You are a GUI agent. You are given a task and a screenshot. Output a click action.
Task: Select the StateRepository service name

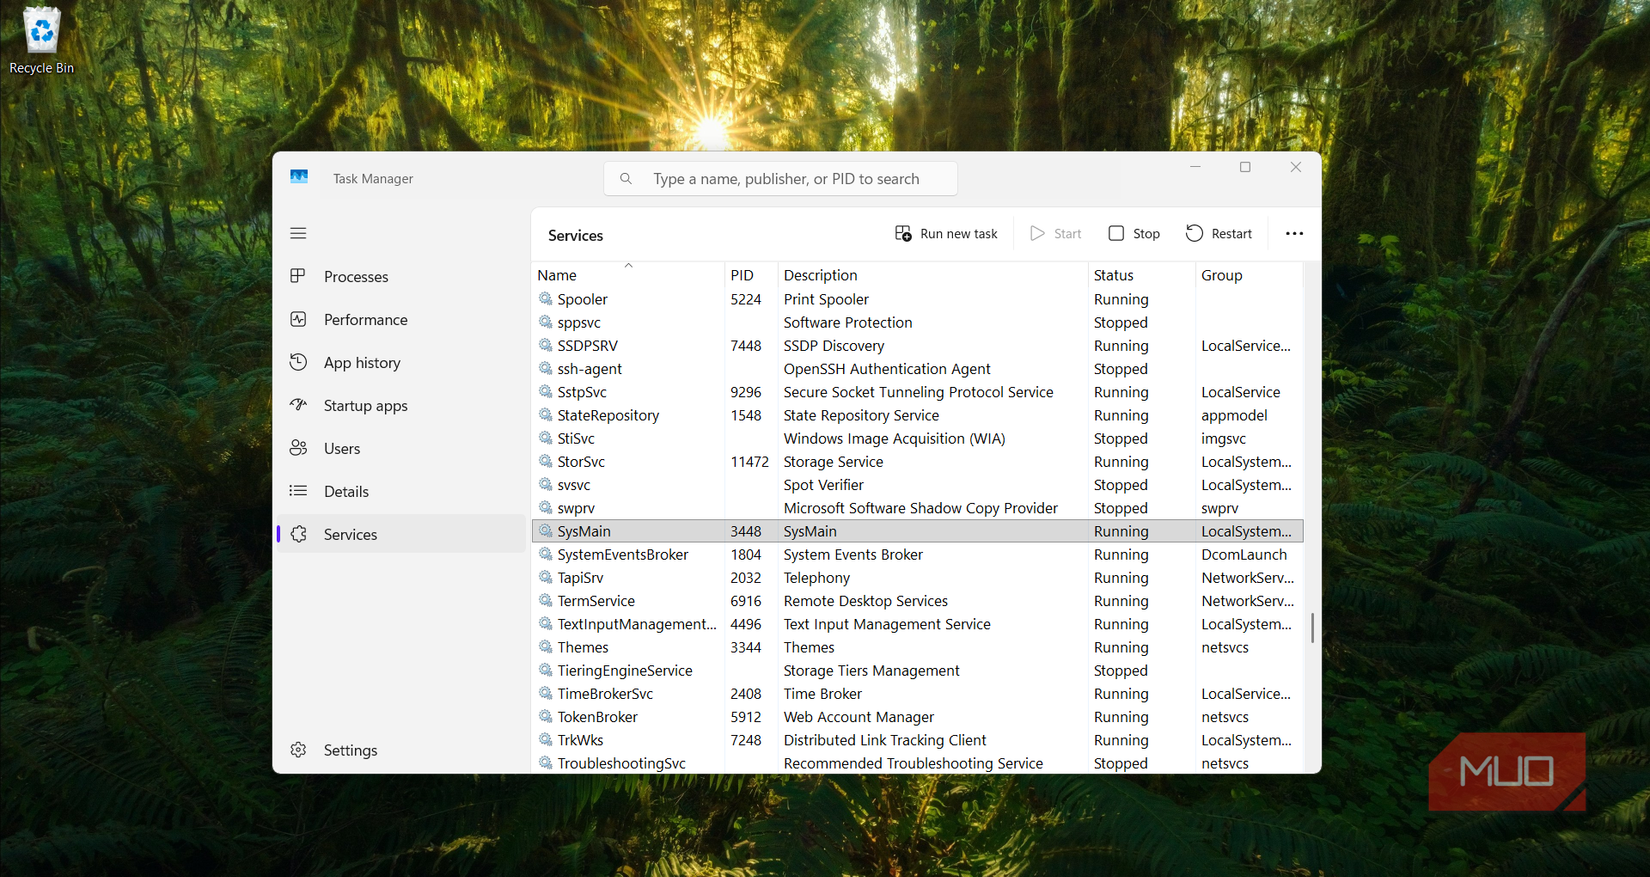click(x=608, y=415)
